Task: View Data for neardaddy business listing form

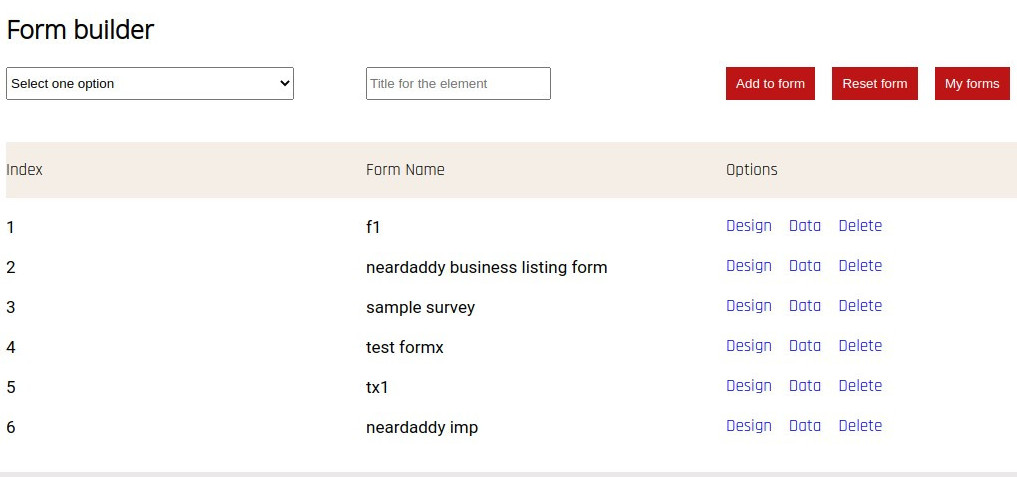Action: point(804,266)
